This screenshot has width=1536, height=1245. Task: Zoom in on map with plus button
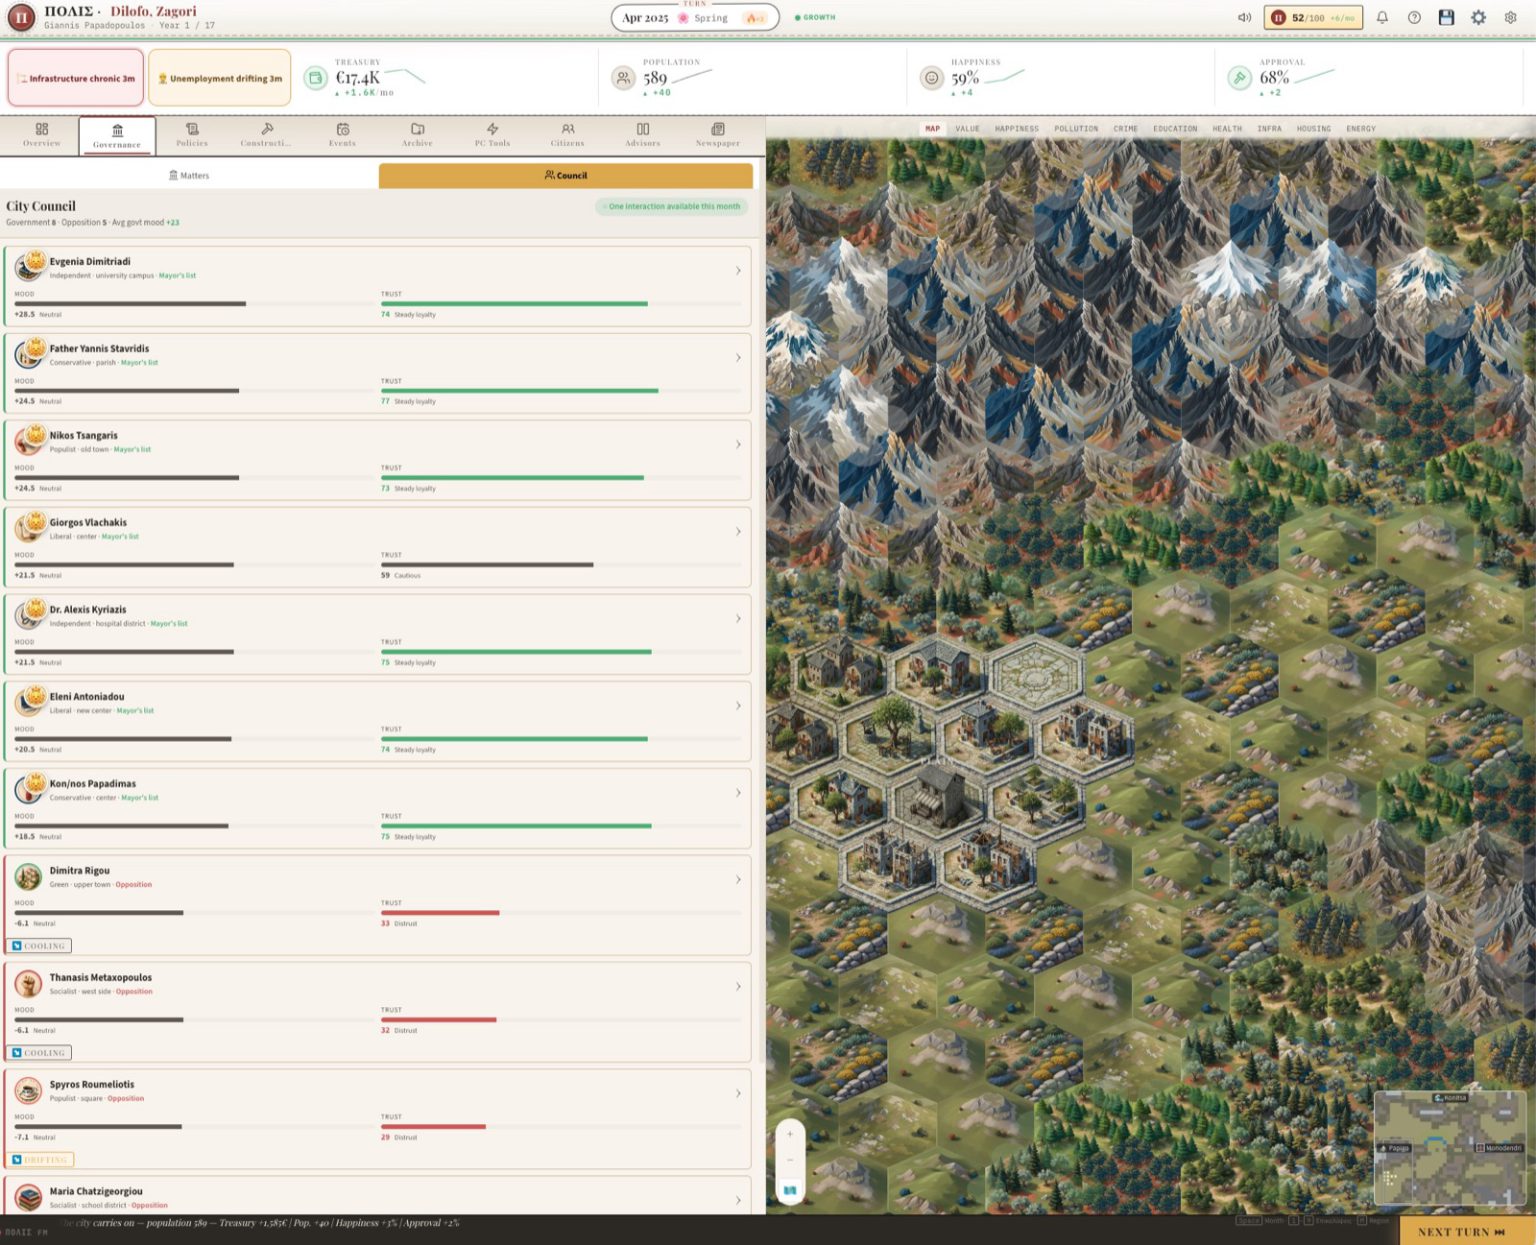tap(790, 1134)
